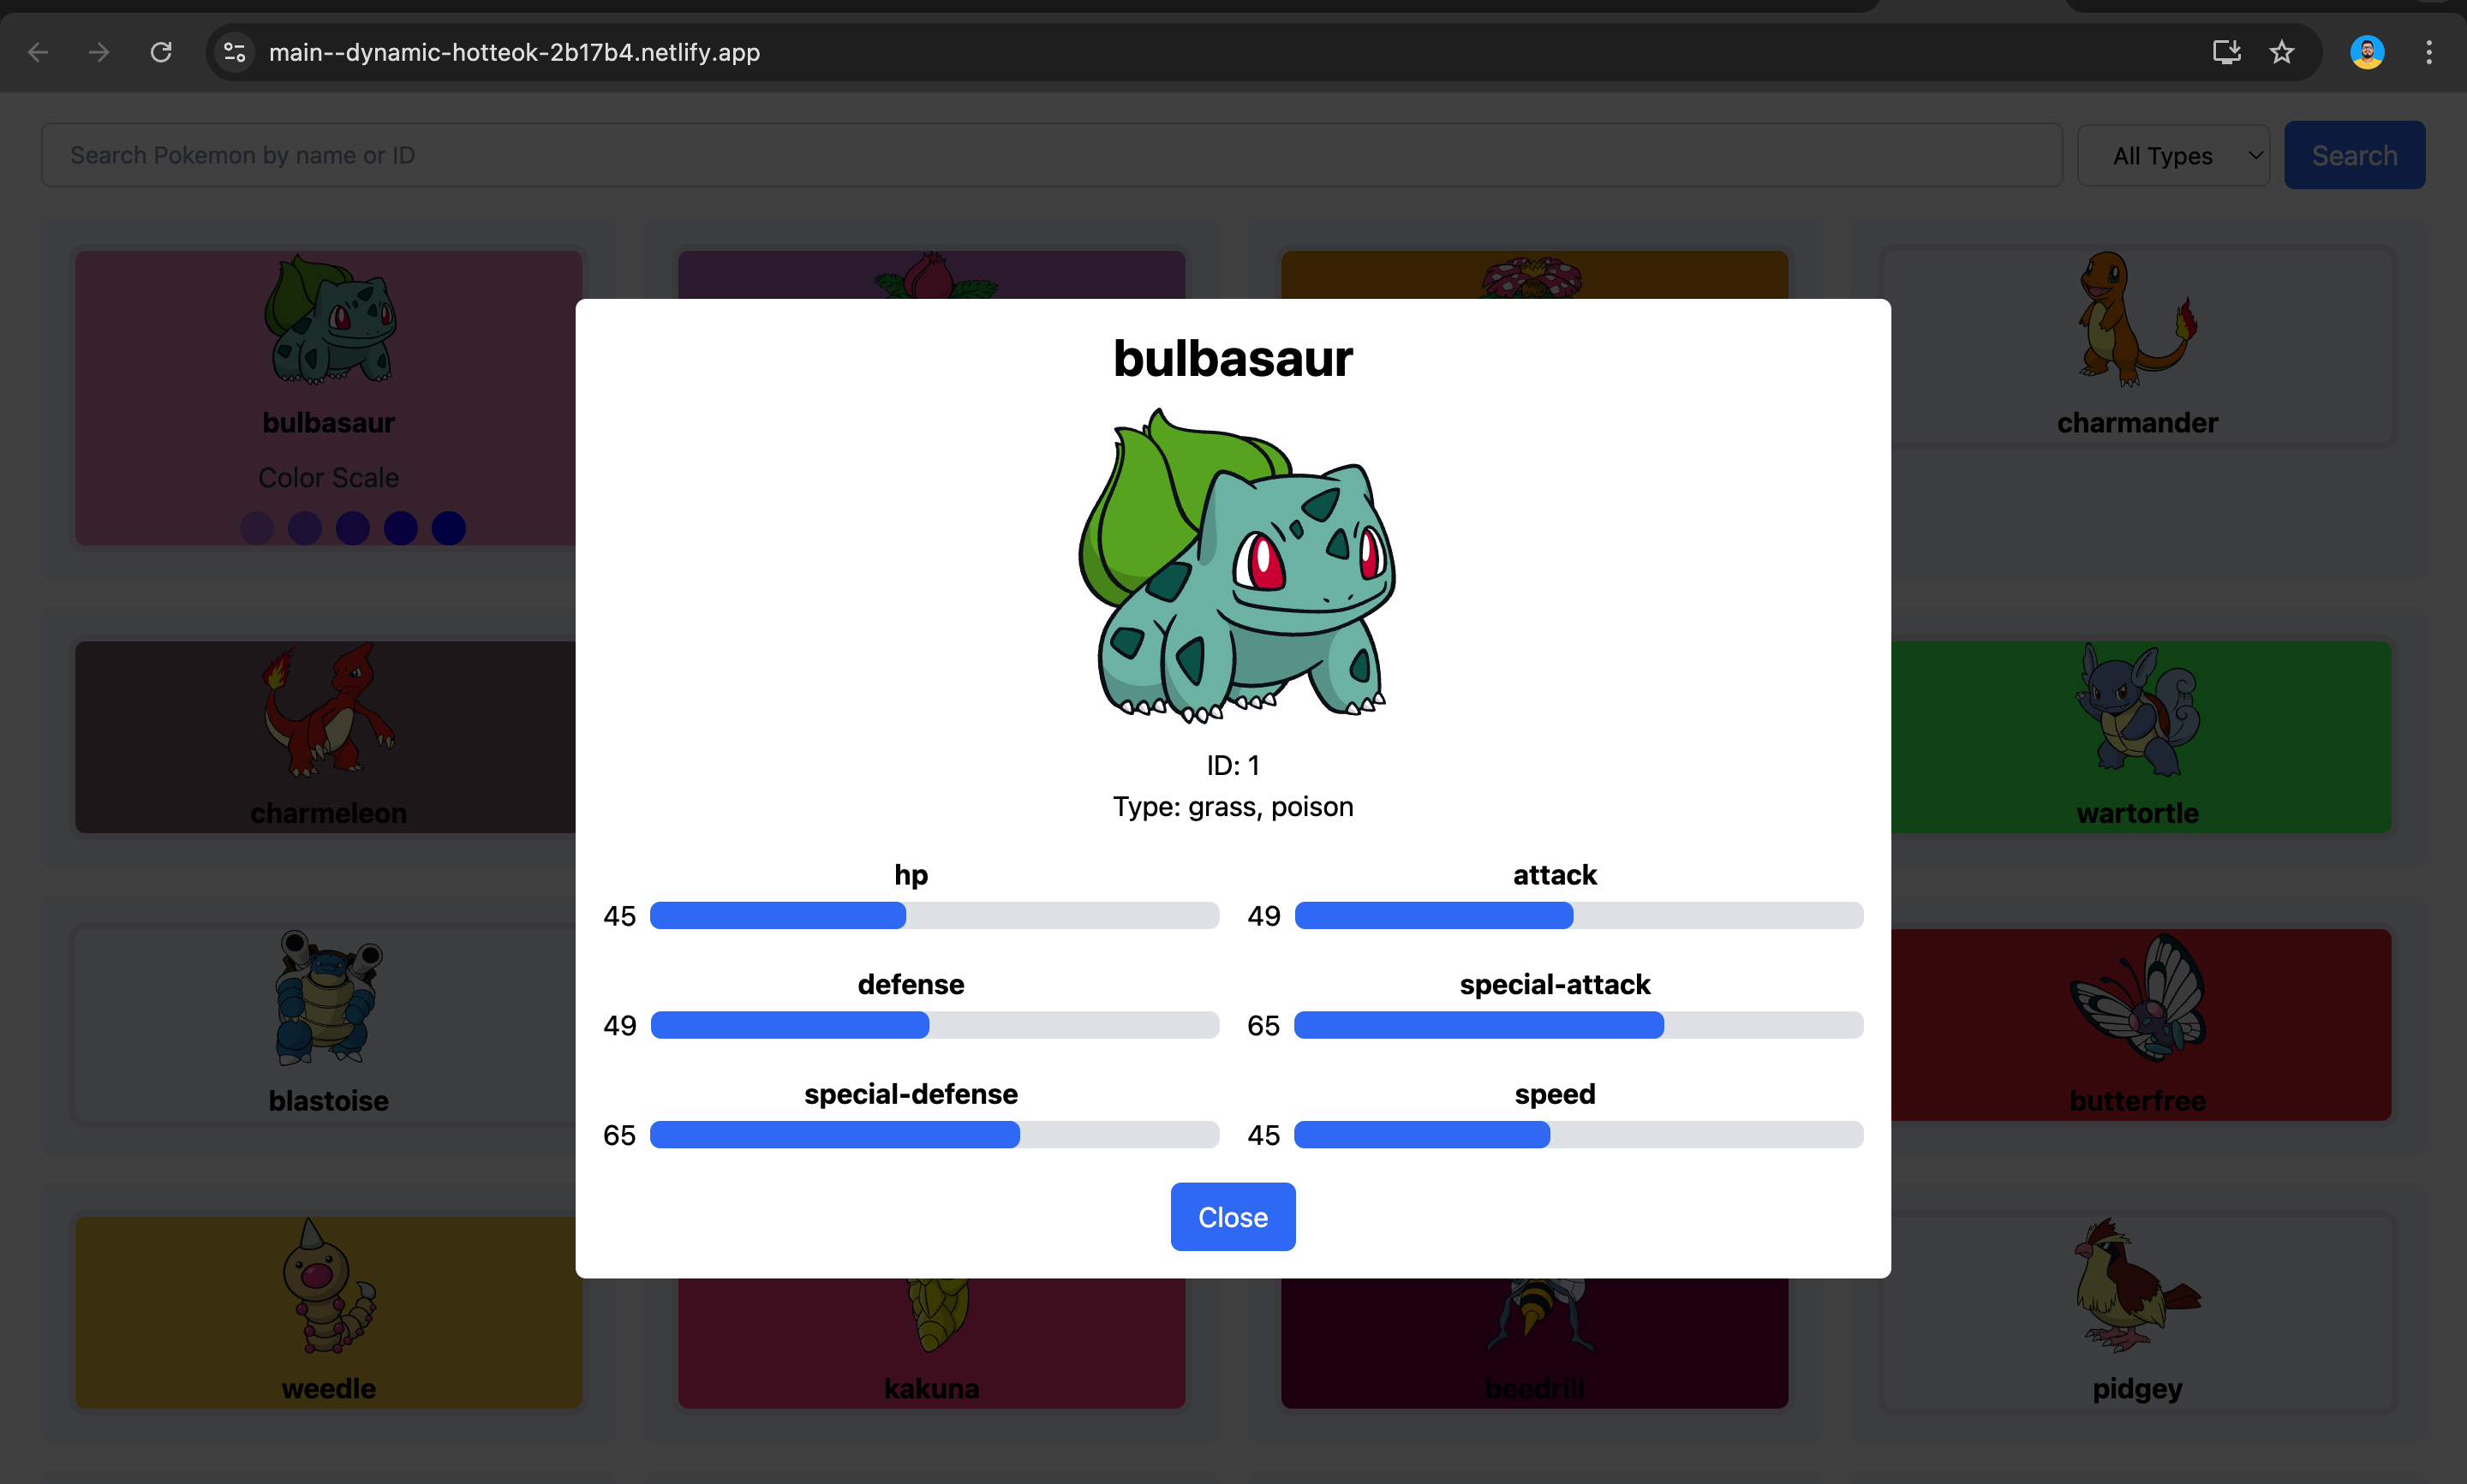The image size is (2467, 1484).
Task: Open the All Types dropdown
Action: 2173,155
